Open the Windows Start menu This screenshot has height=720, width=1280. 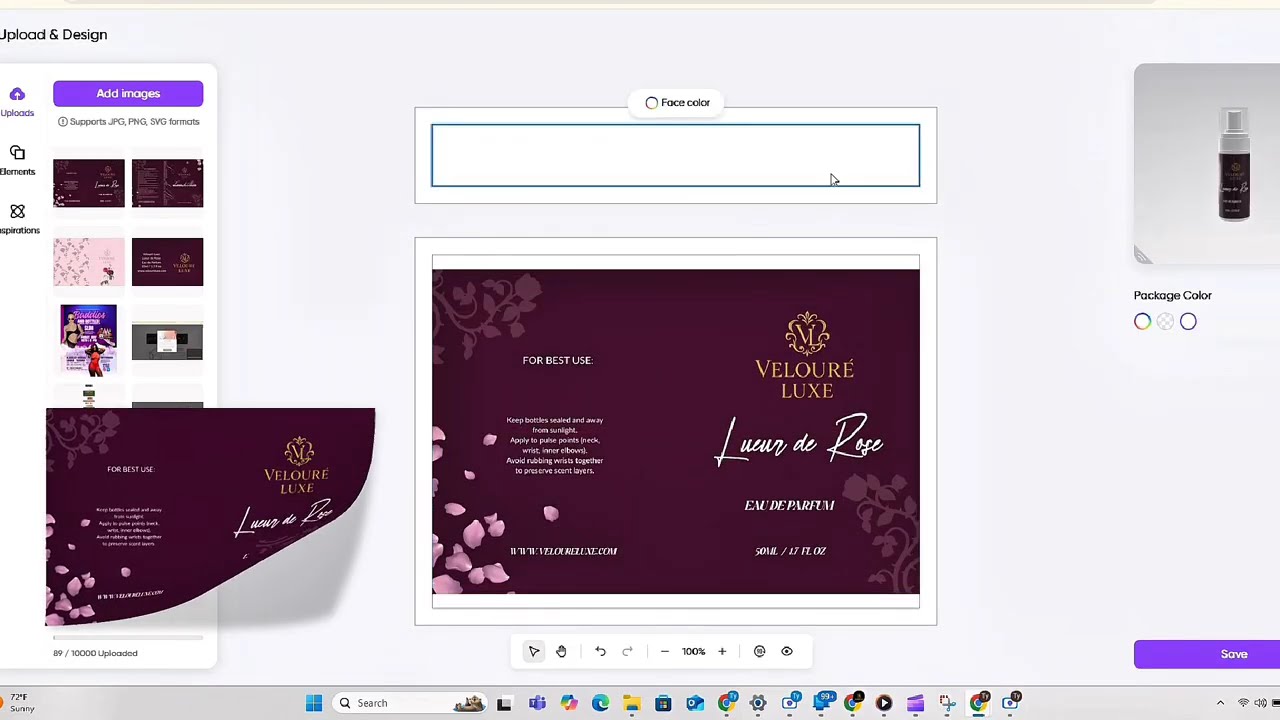tap(314, 703)
